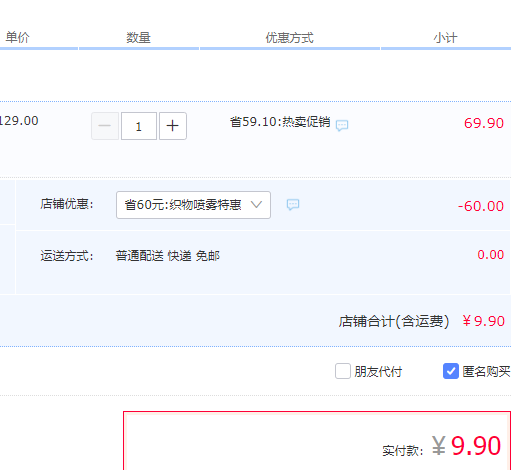Click the dropdown chevron arrow in 店铺优惠

(x=256, y=204)
